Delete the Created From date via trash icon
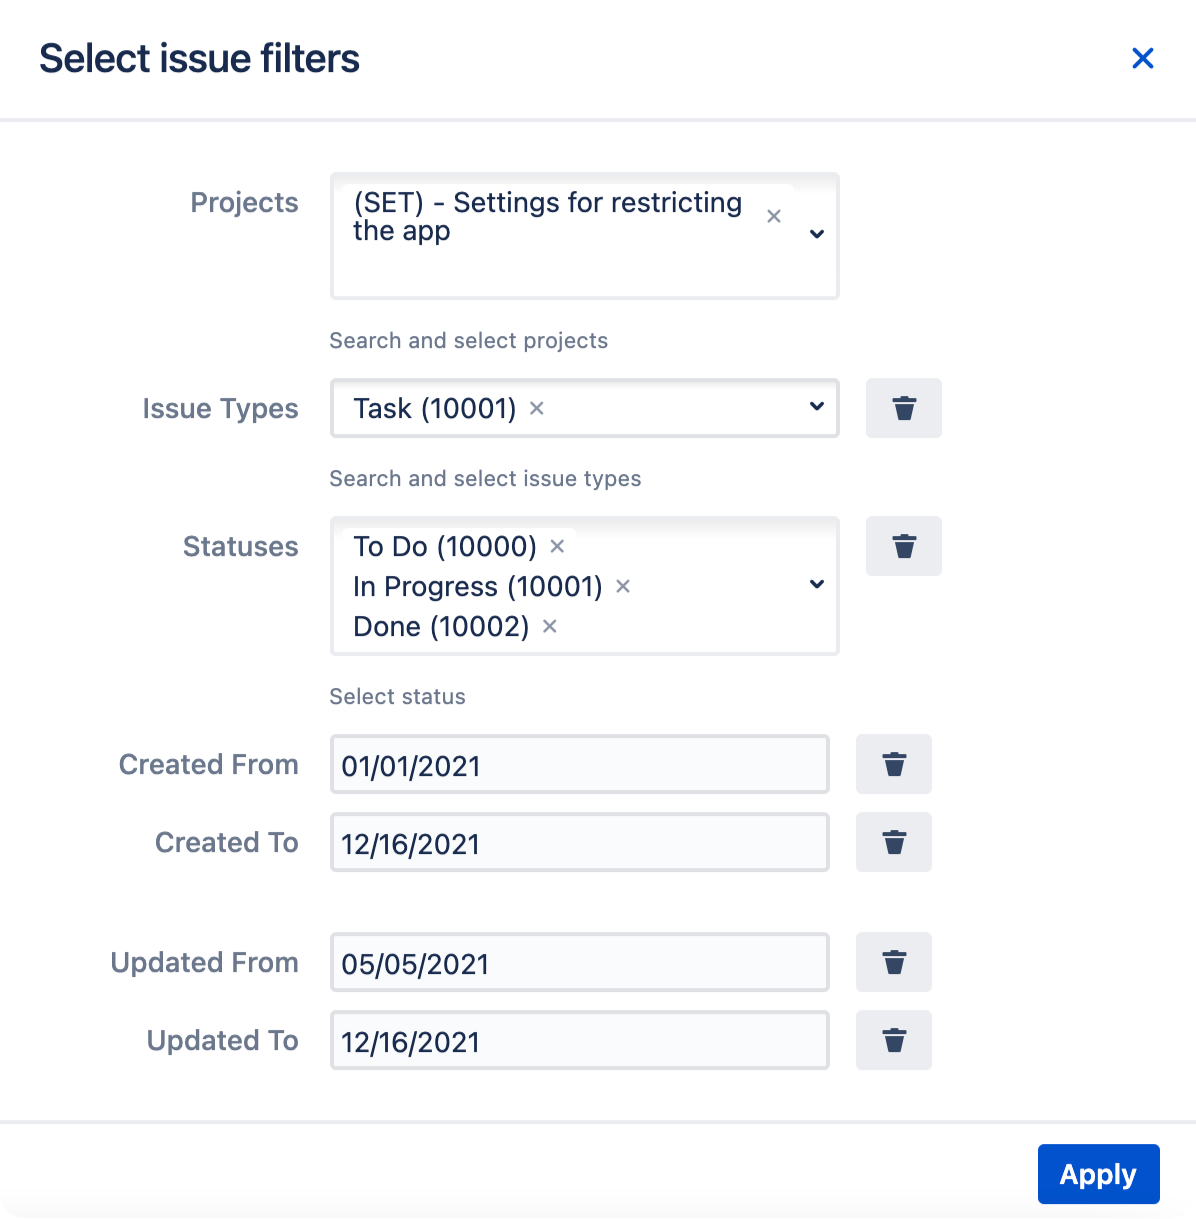The image size is (1196, 1219). (x=893, y=764)
